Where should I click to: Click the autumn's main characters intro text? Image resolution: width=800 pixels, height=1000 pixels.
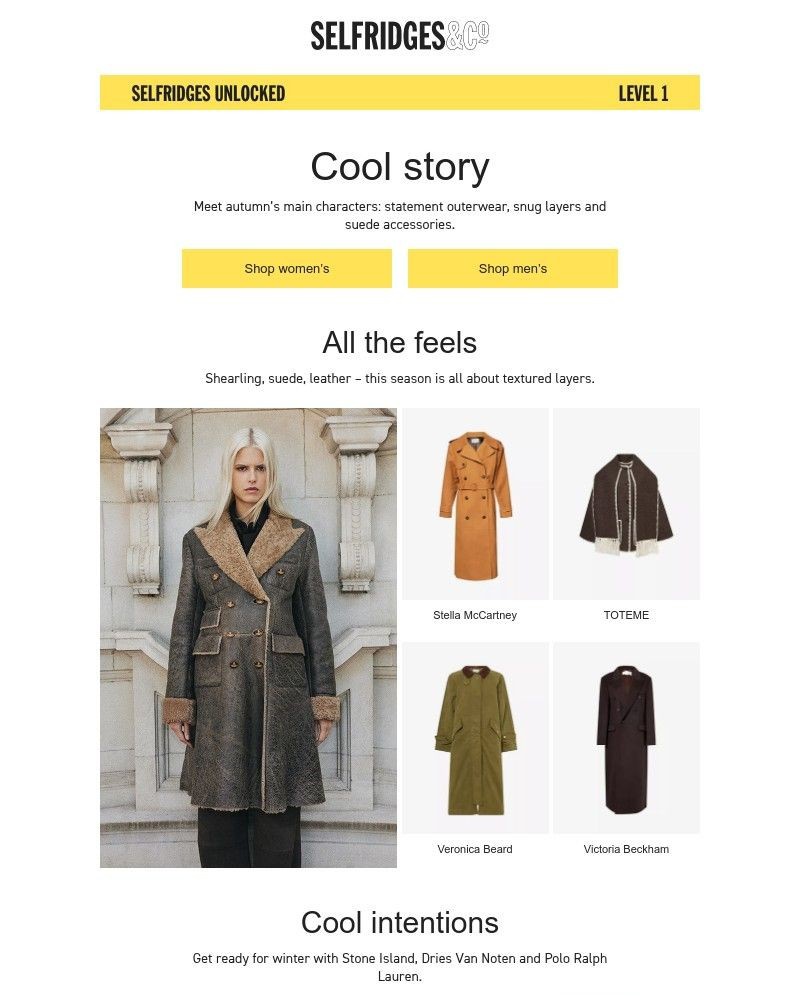[x=400, y=215]
